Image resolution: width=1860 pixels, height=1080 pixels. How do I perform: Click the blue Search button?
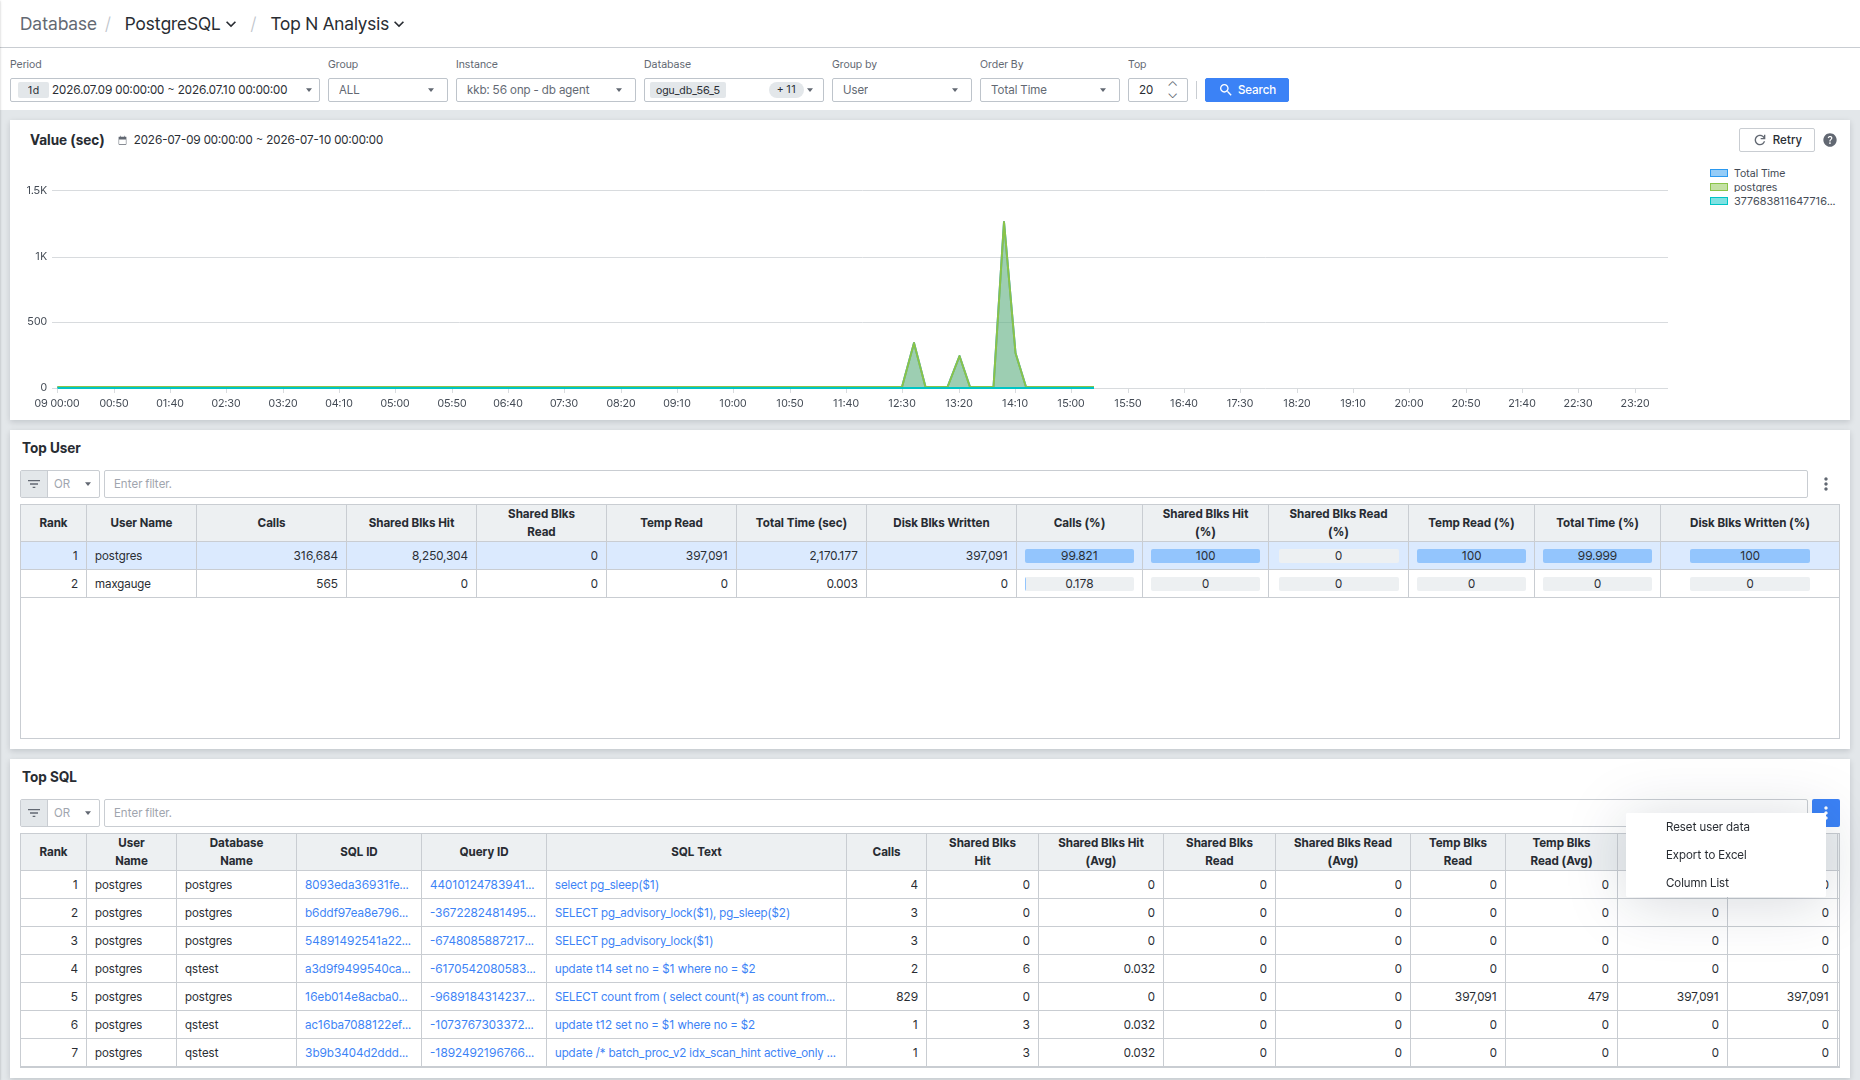[x=1246, y=90]
